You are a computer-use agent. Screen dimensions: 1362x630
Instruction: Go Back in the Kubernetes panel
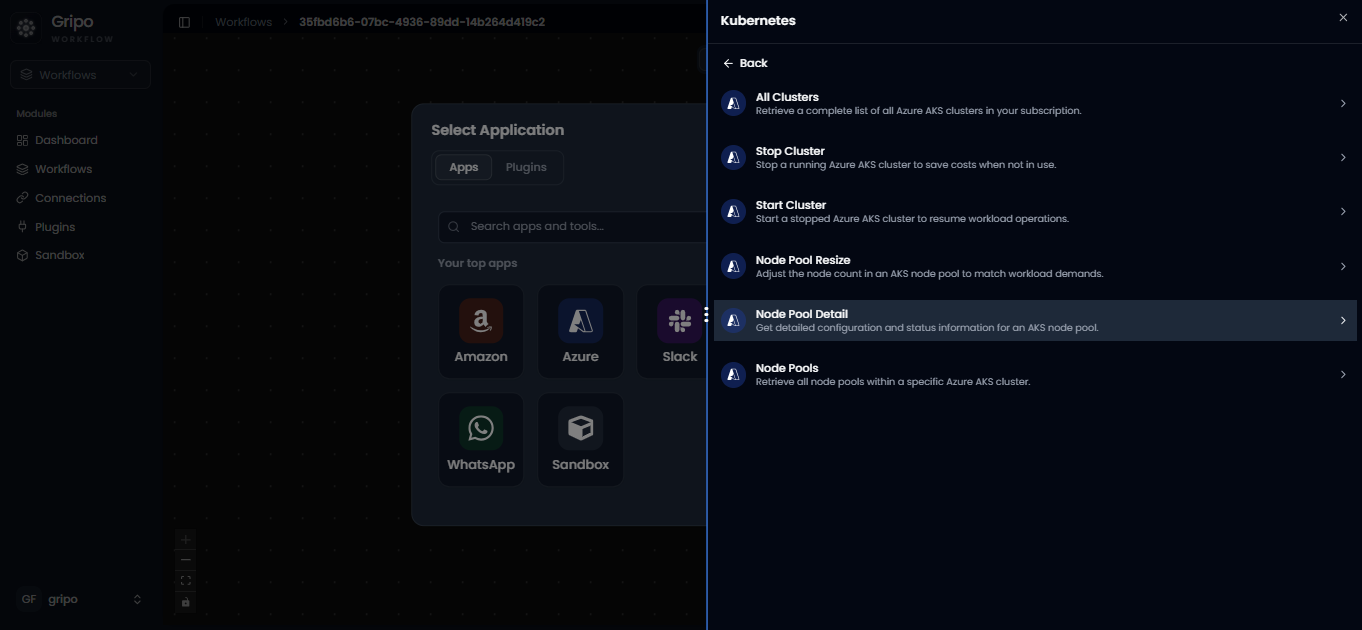point(745,63)
